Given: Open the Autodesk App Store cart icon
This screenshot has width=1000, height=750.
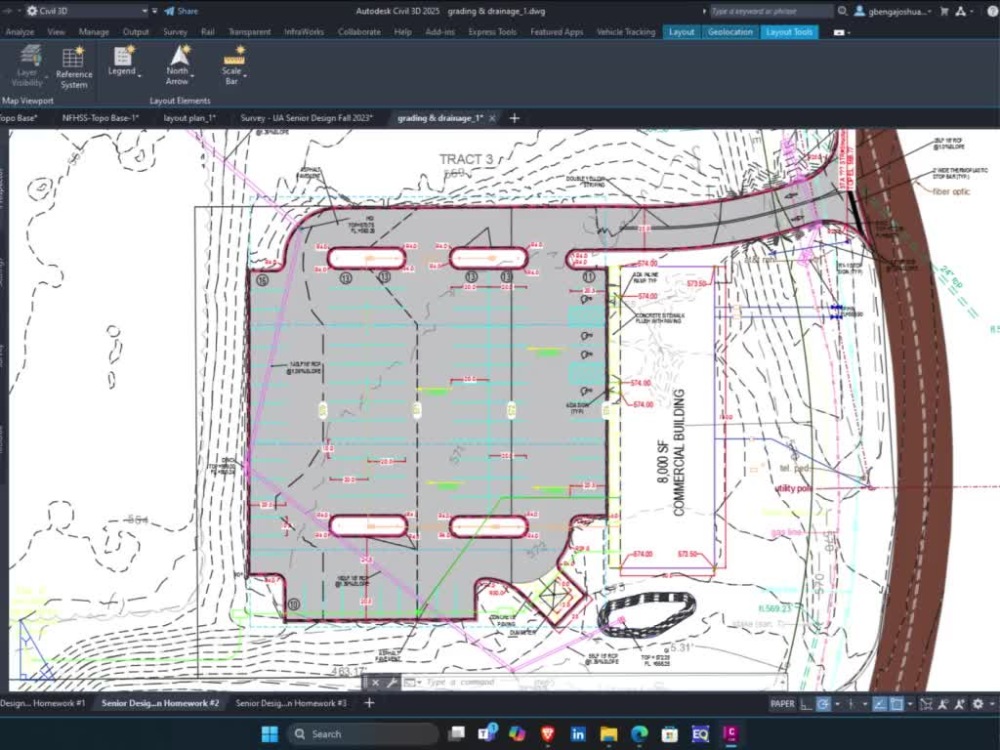Looking at the screenshot, I should coord(944,11).
